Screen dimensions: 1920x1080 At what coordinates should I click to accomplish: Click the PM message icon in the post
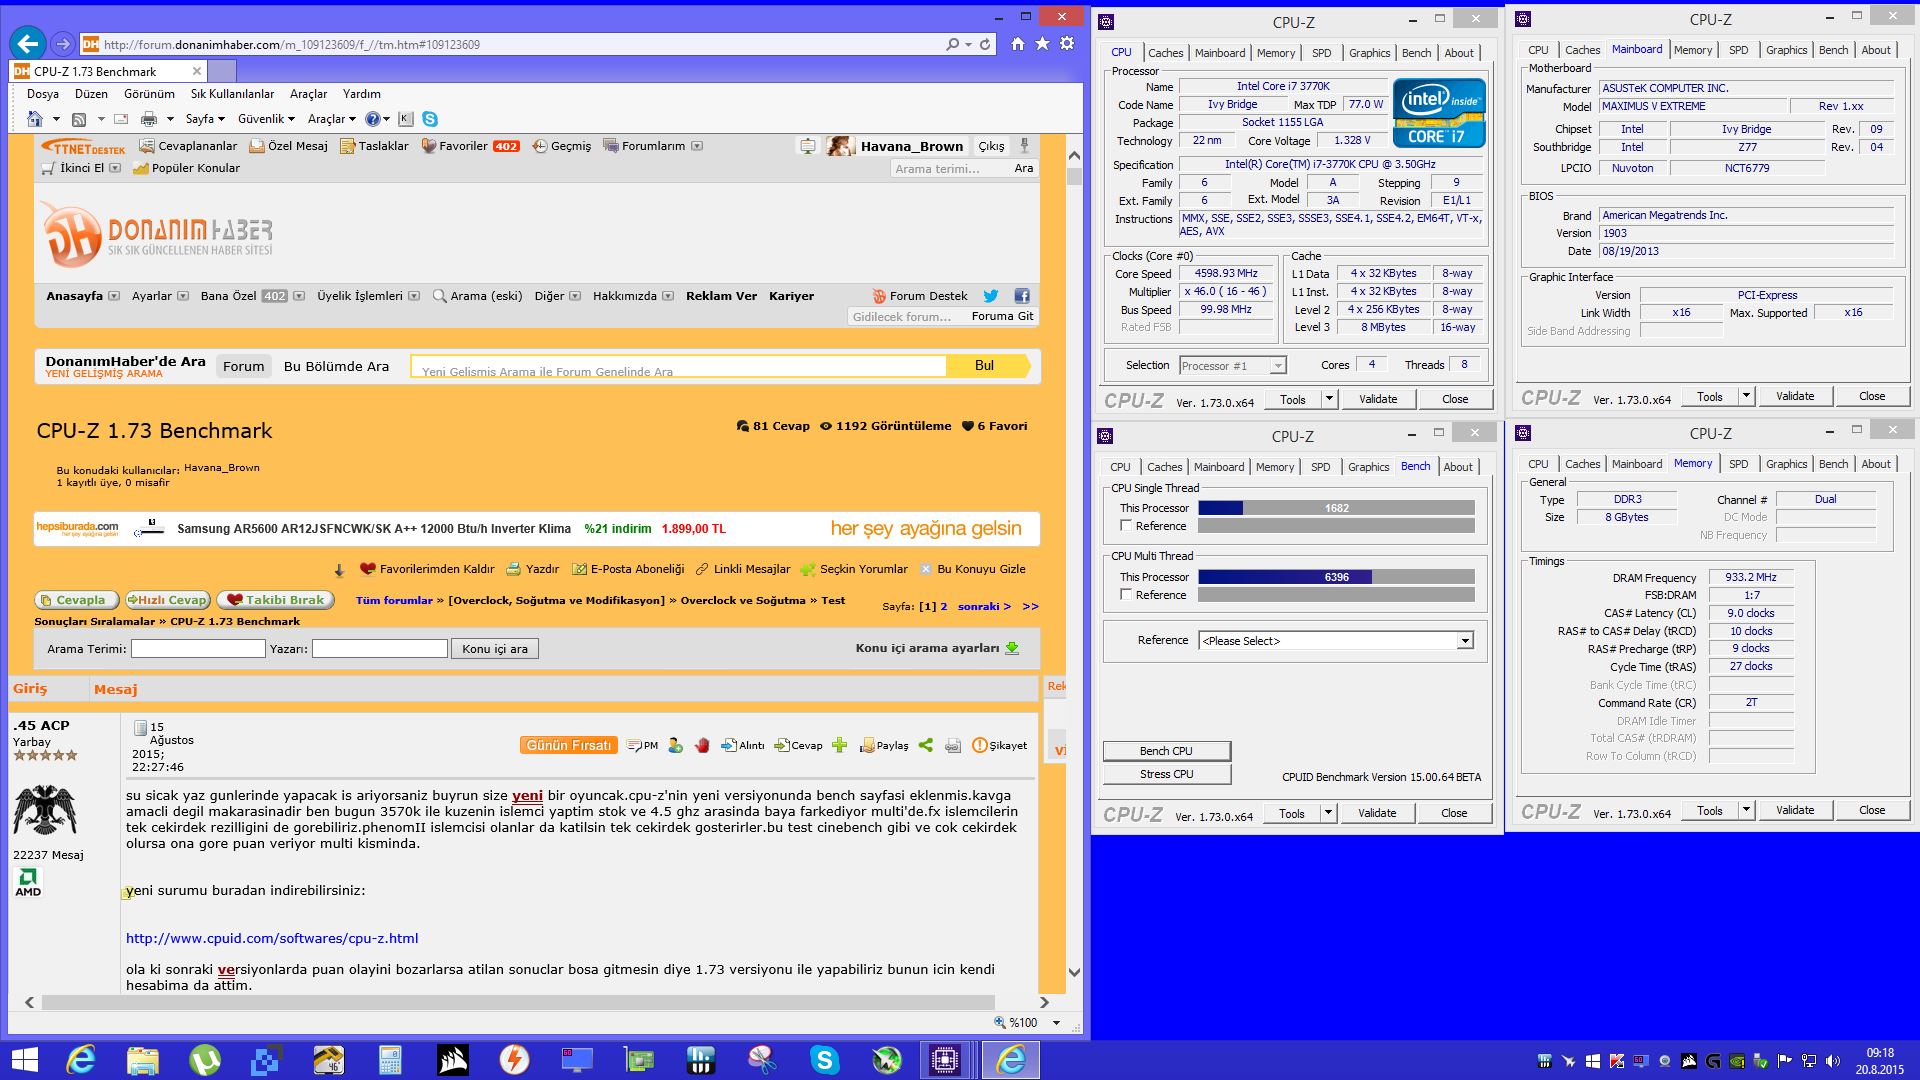[642, 745]
